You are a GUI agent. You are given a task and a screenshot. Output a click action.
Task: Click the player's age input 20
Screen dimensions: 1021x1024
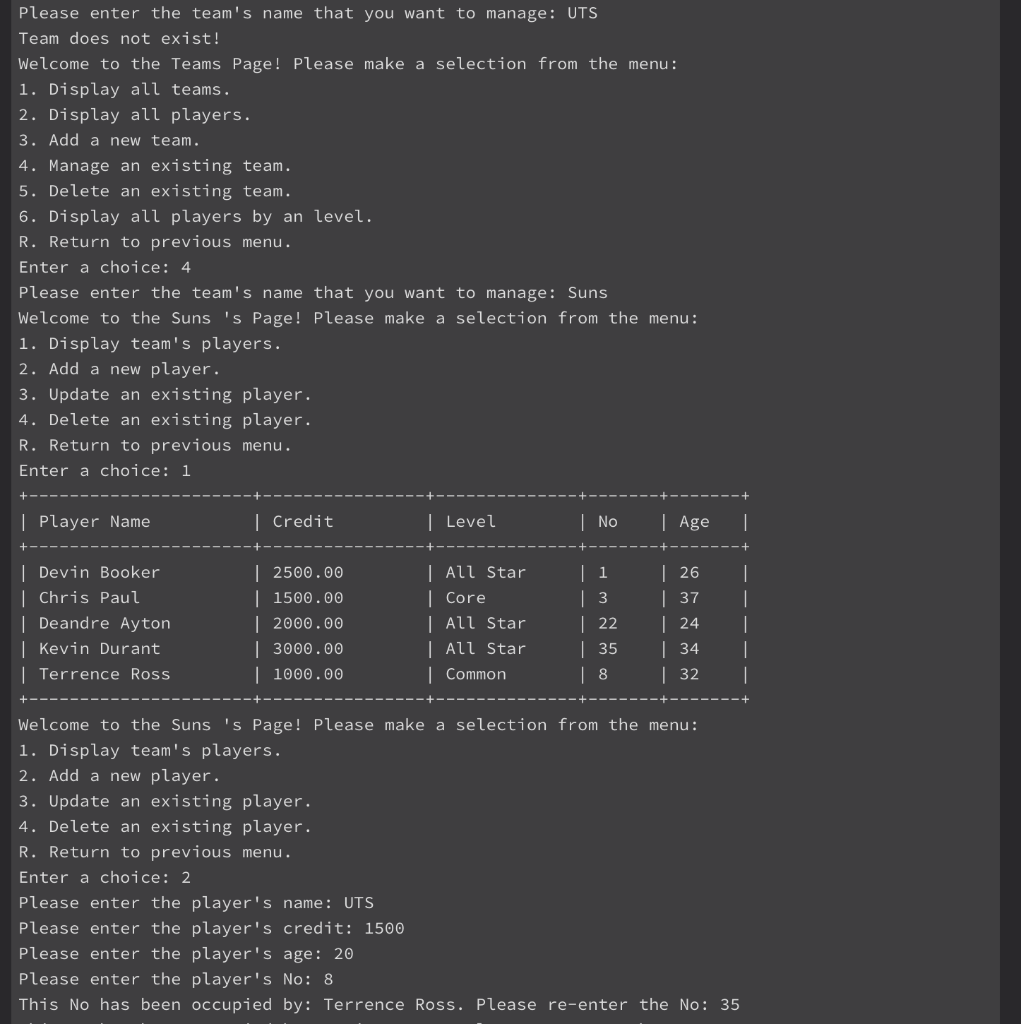click(x=344, y=954)
